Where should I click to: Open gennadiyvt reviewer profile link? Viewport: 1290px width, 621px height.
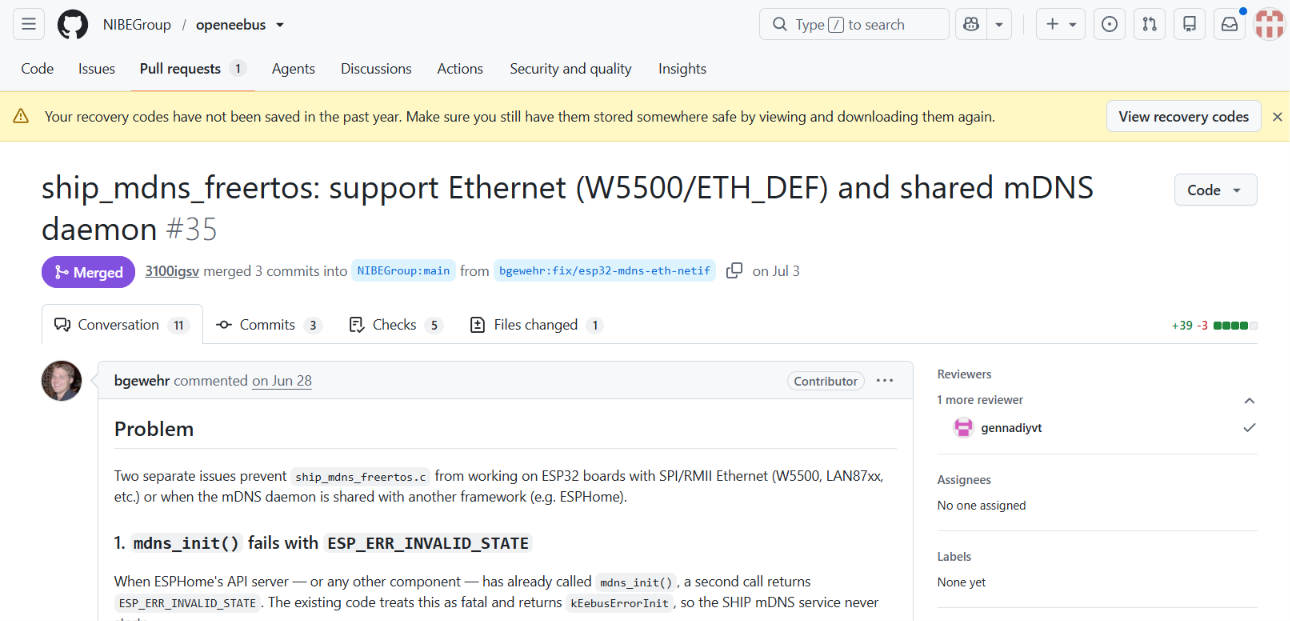(x=1011, y=428)
